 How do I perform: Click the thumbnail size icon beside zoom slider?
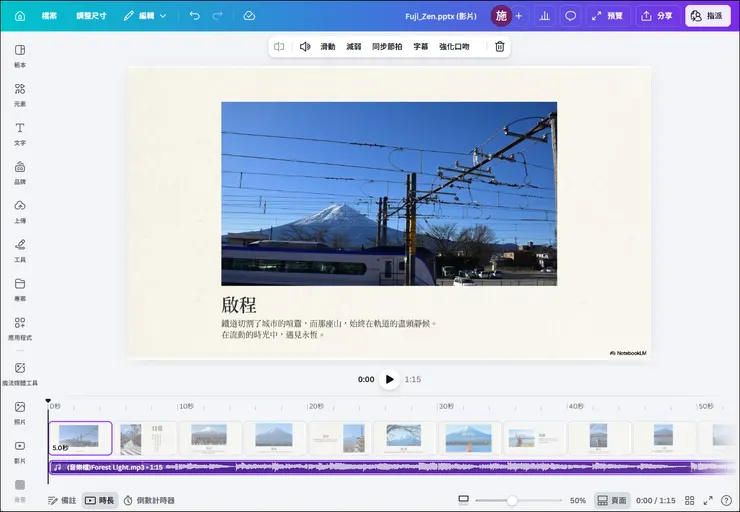click(x=463, y=500)
